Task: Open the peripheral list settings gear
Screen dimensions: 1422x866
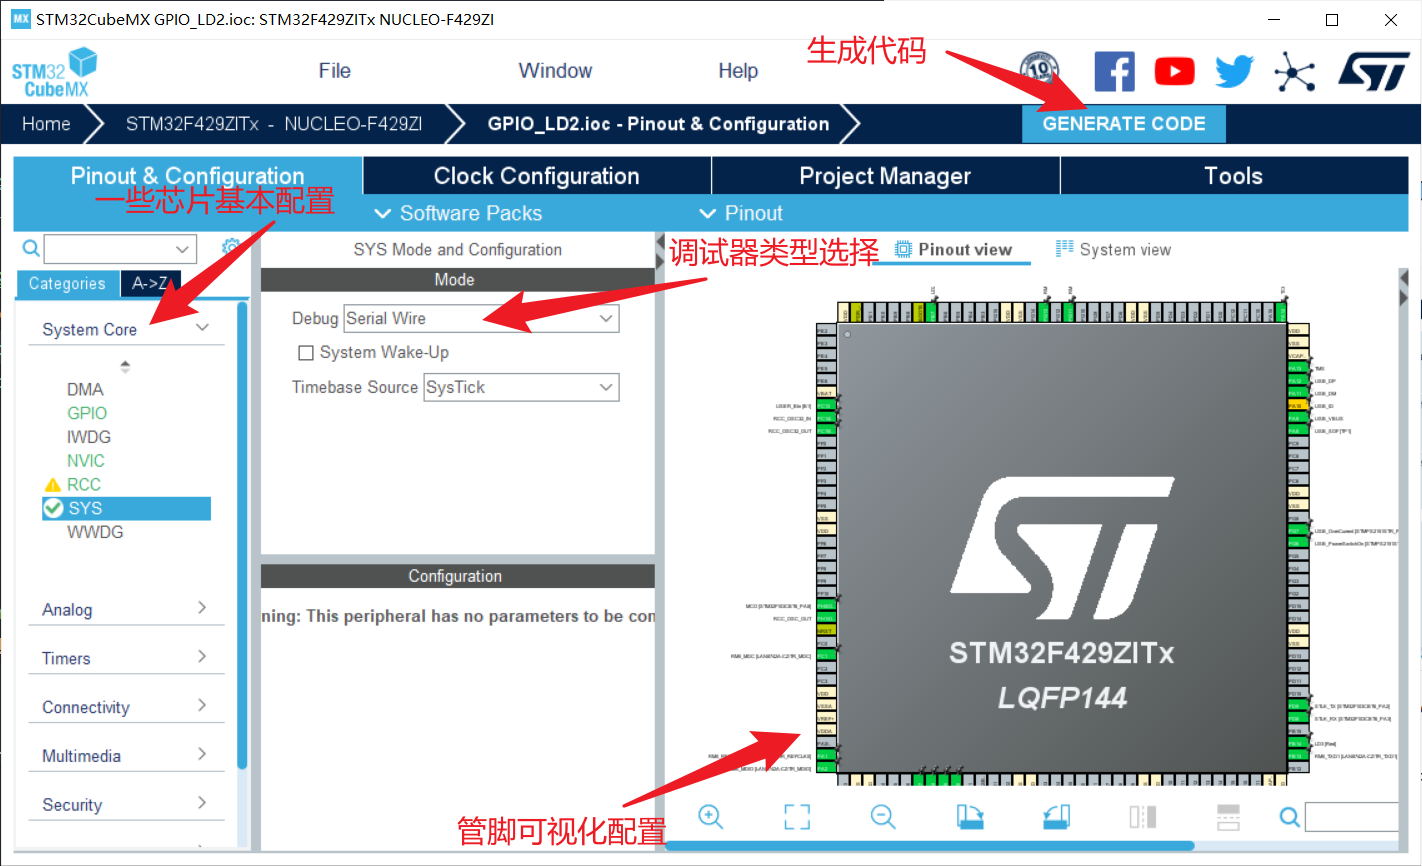Action: [x=231, y=247]
